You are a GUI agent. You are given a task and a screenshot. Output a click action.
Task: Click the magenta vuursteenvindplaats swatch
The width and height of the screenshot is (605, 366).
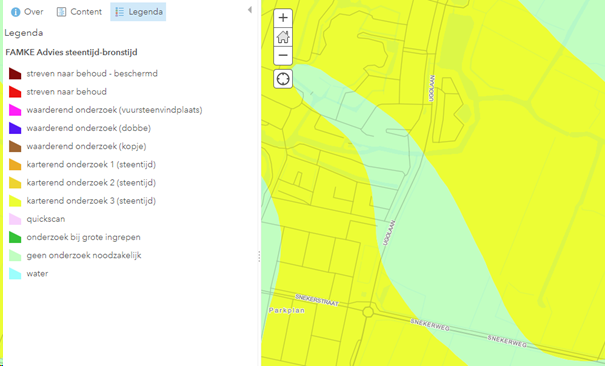(15, 110)
